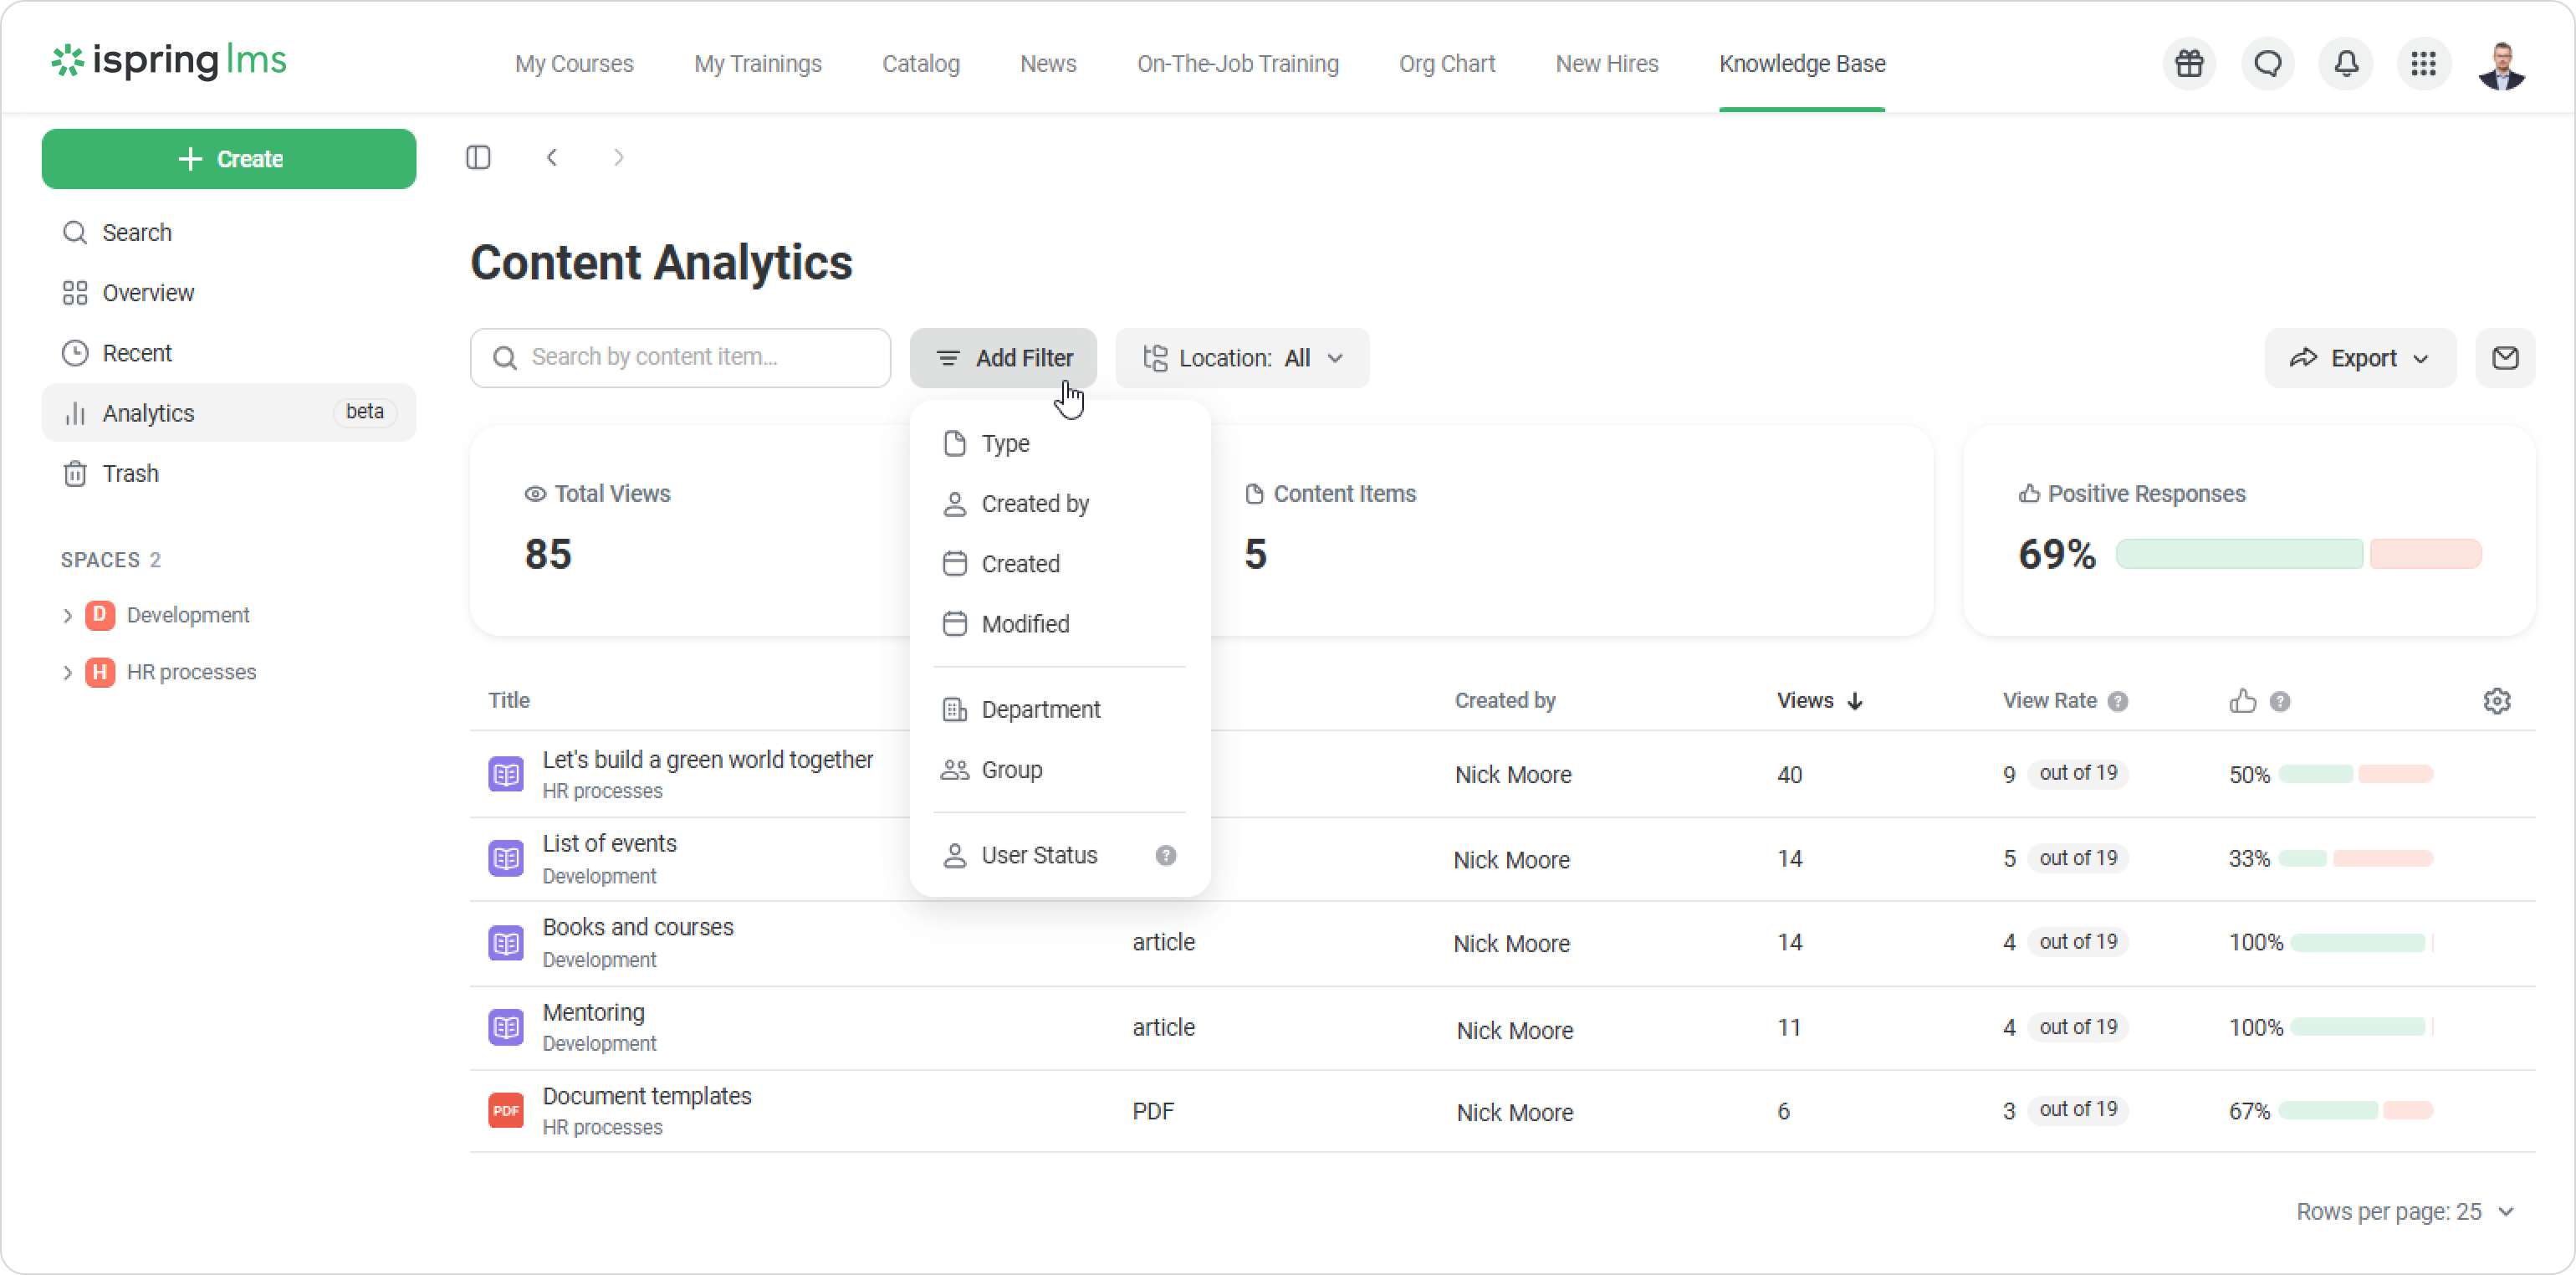Expand the Development space tree
The image size is (2576, 1275).
click(67, 616)
